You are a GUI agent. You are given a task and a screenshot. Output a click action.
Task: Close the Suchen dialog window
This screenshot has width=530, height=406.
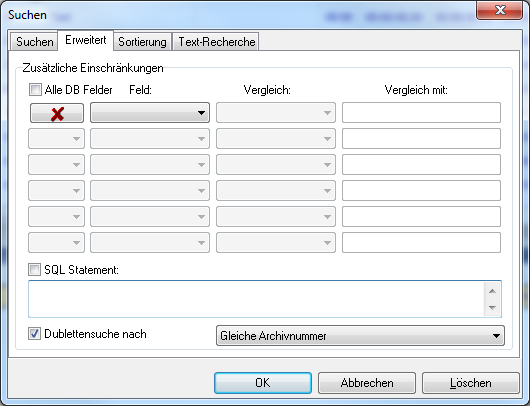(x=500, y=10)
